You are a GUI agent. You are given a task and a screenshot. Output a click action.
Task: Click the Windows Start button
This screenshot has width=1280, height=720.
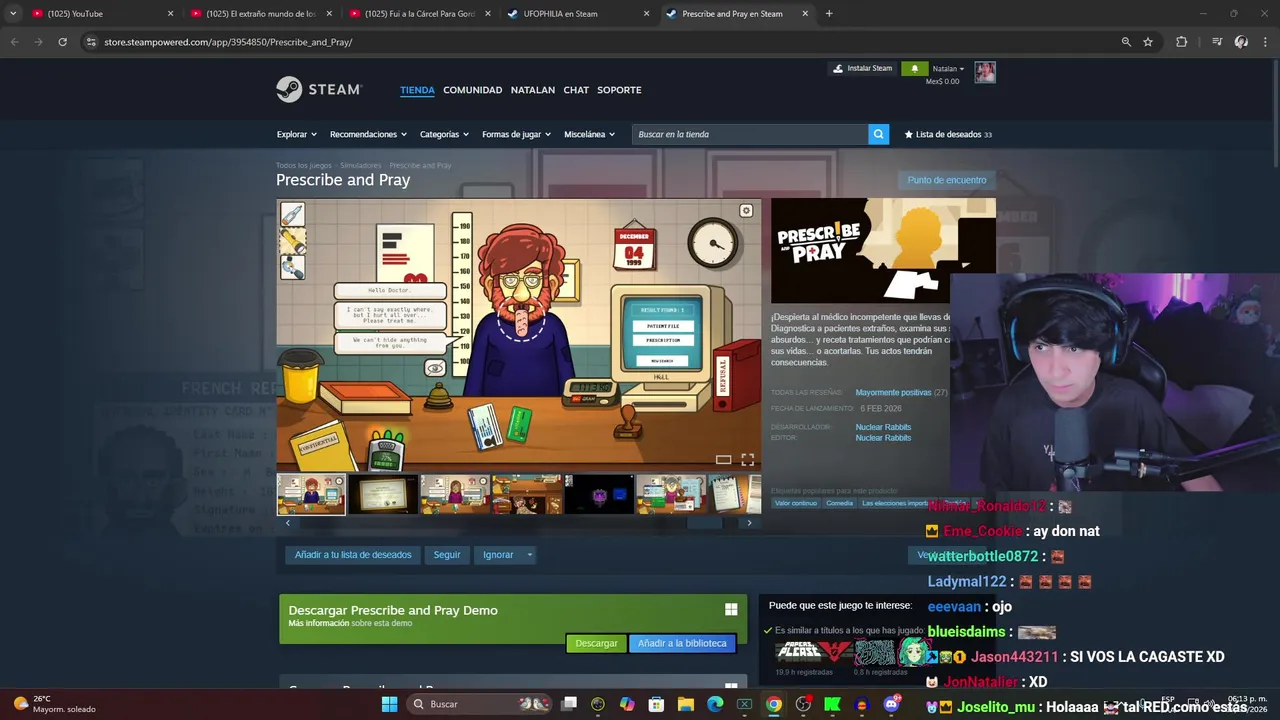(x=389, y=704)
